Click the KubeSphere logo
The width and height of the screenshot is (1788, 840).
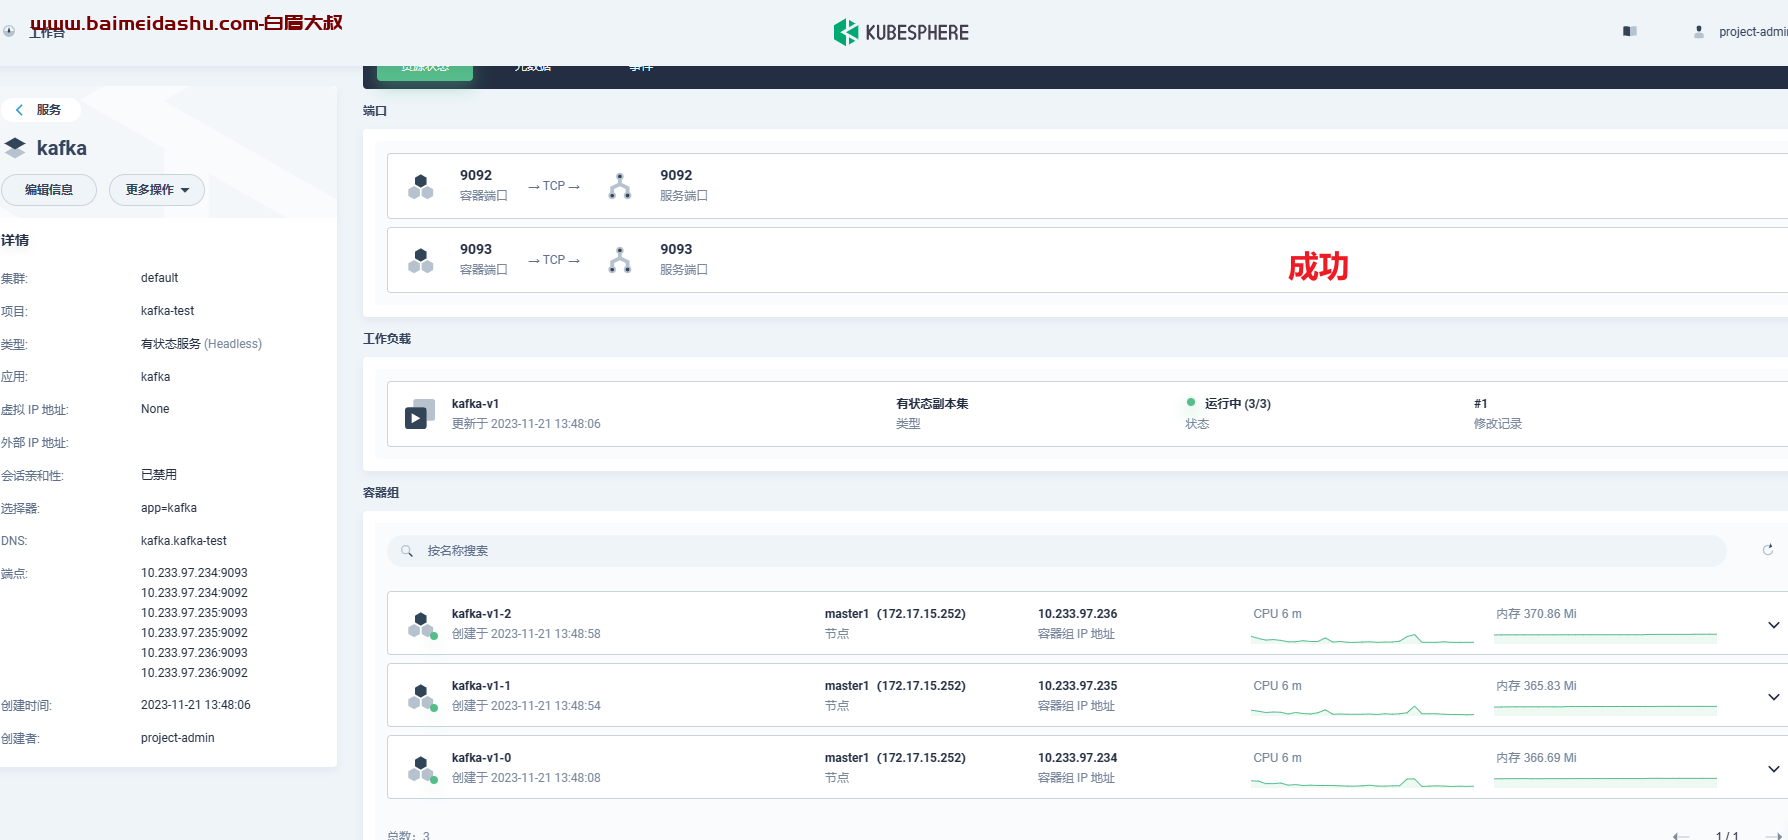(x=901, y=32)
